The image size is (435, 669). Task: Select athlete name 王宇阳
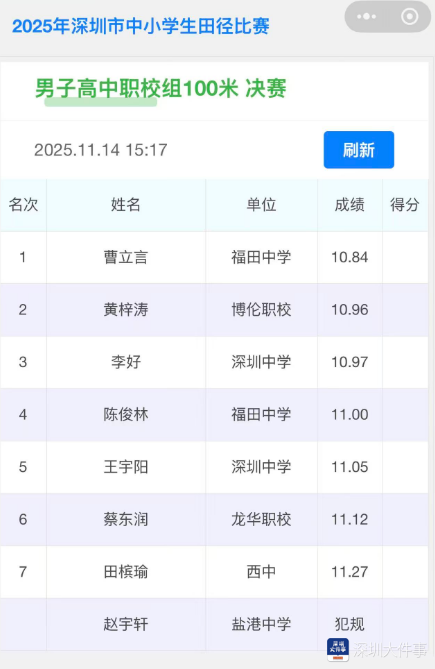point(126,467)
